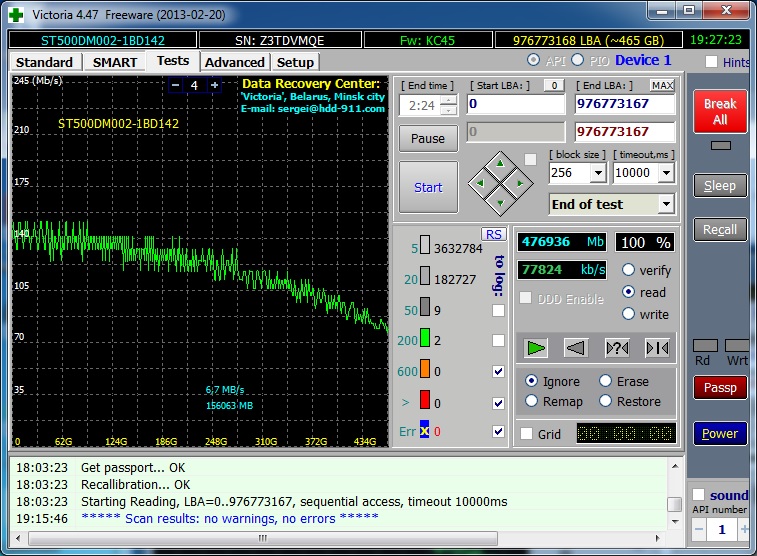Viewport: 757px width, 556px height.
Task: Click the orange 600 ms block indicator
Action: [x=425, y=368]
